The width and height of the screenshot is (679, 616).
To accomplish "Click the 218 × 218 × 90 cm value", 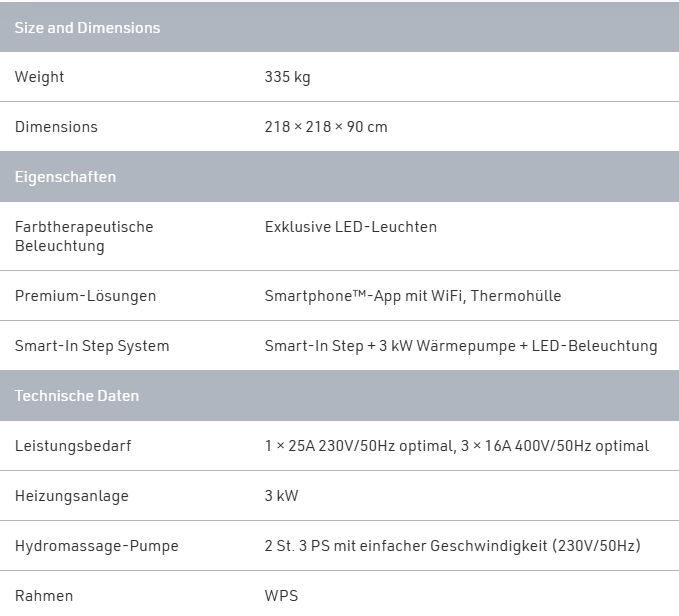I will point(326,127).
